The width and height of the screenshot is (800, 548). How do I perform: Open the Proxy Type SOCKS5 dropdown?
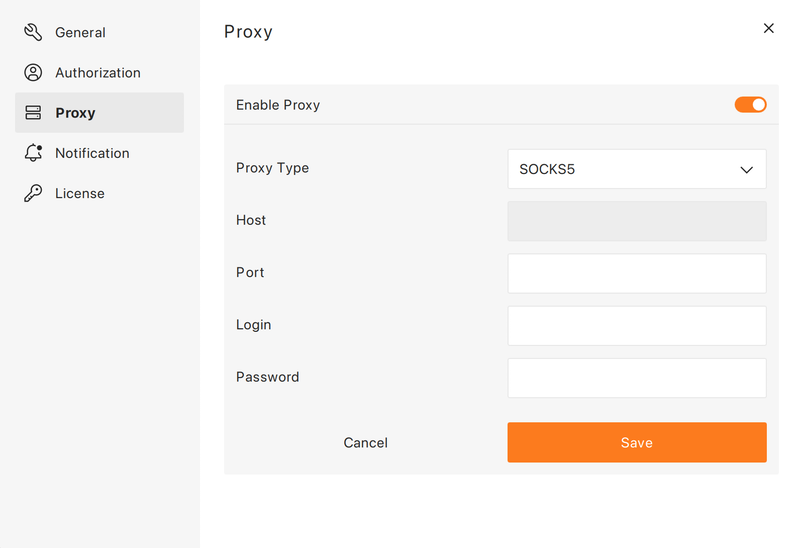point(637,169)
